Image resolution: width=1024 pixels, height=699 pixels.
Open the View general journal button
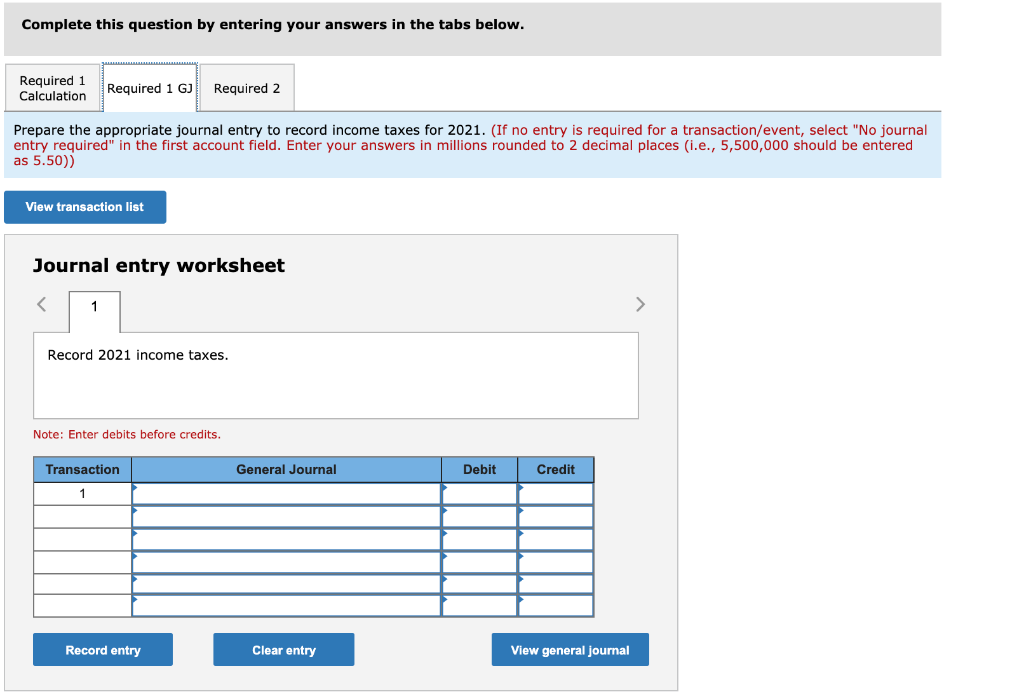[570, 649]
